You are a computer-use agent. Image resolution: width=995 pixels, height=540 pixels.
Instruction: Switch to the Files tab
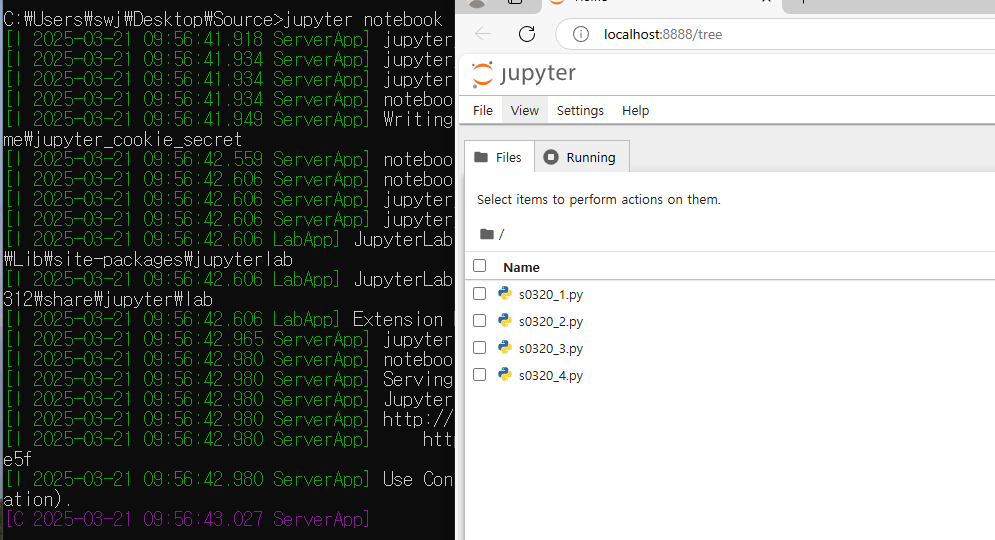(x=499, y=157)
